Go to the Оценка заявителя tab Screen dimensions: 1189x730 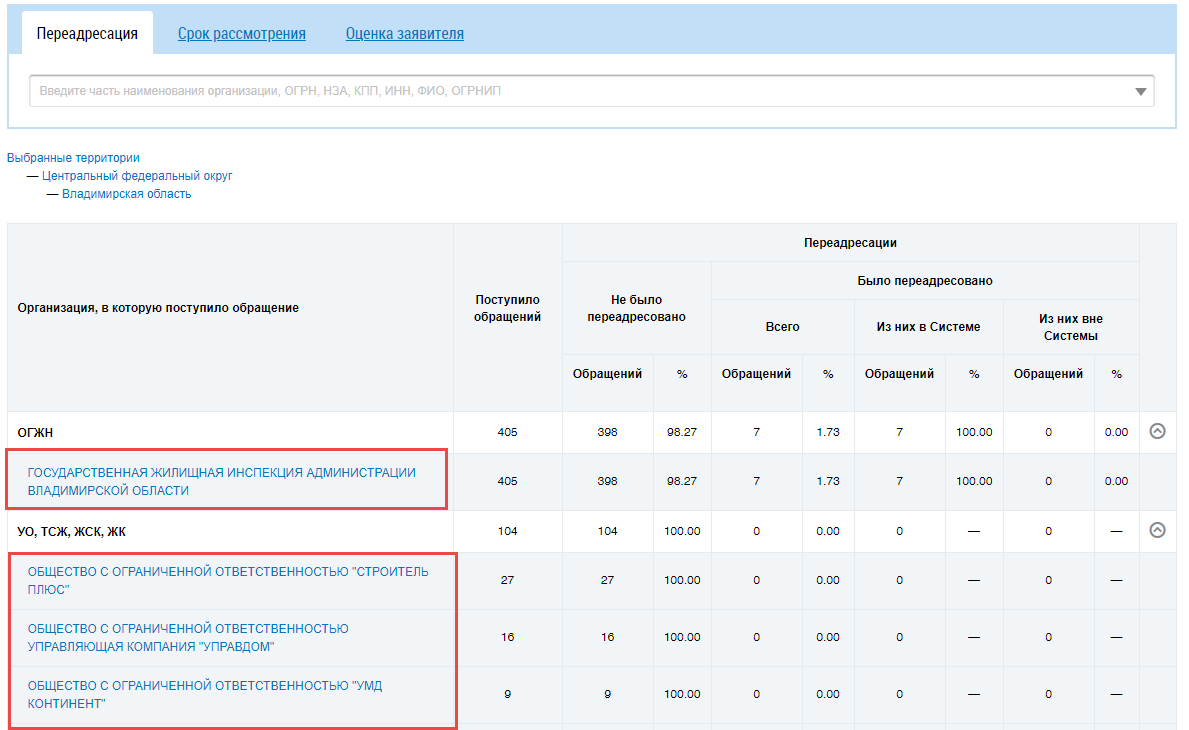click(x=404, y=33)
